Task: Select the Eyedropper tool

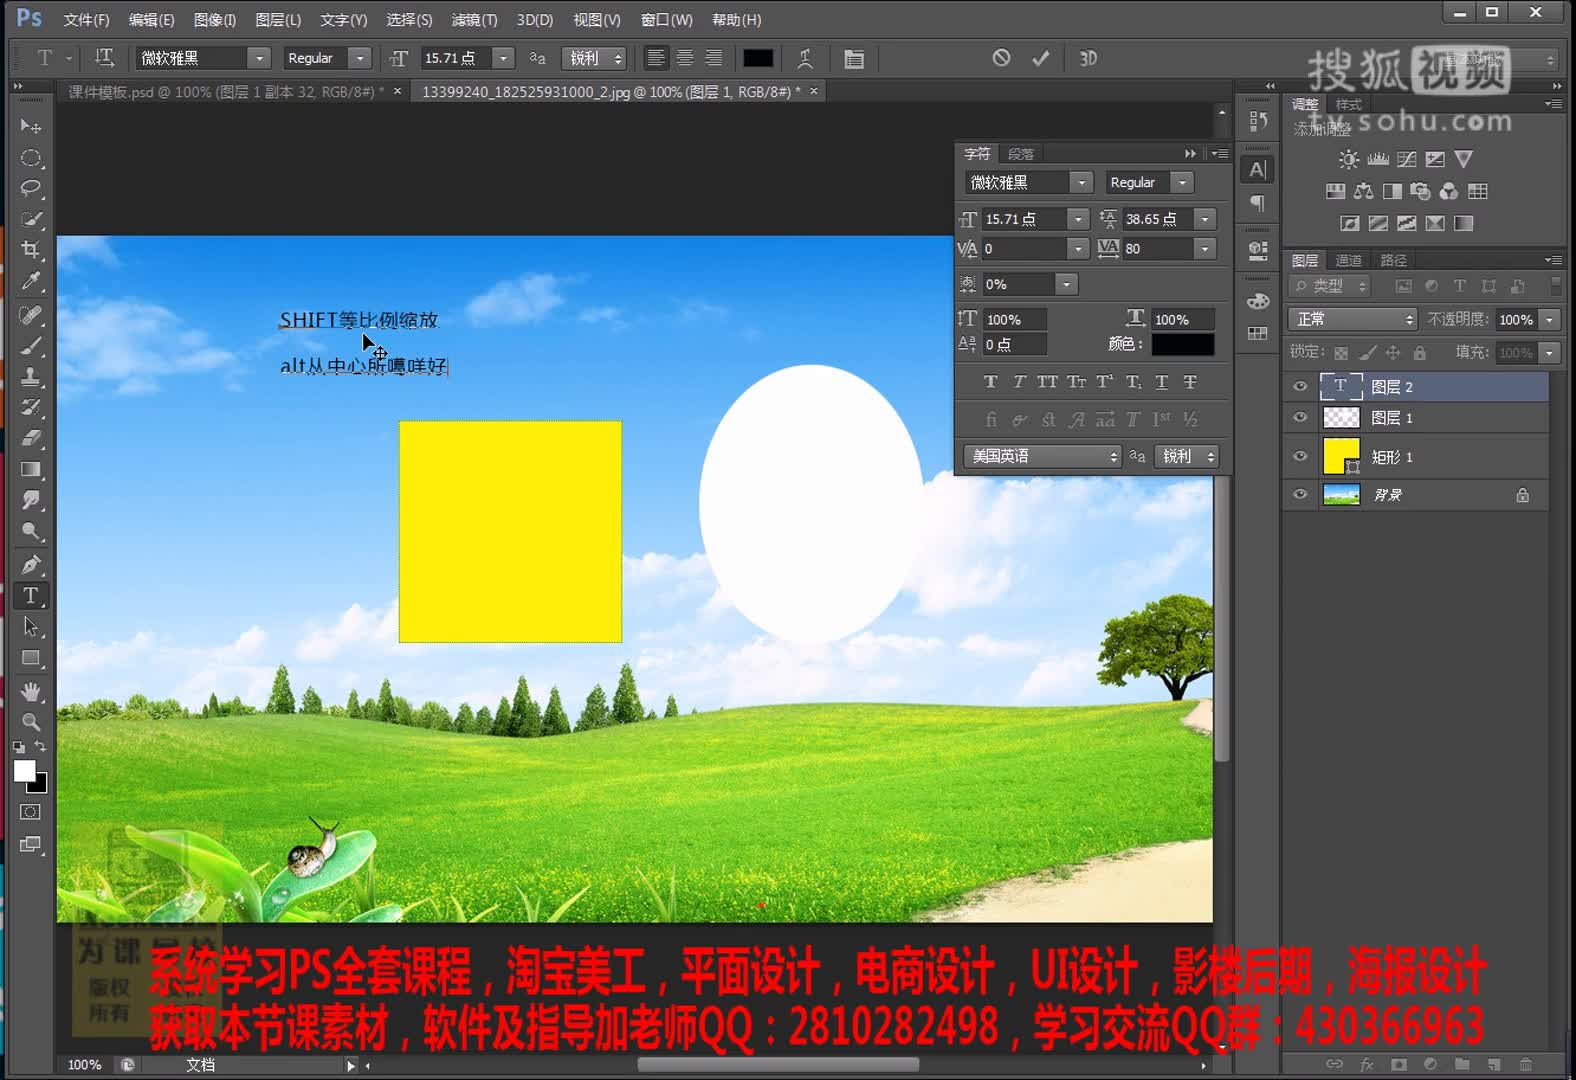Action: click(x=31, y=280)
